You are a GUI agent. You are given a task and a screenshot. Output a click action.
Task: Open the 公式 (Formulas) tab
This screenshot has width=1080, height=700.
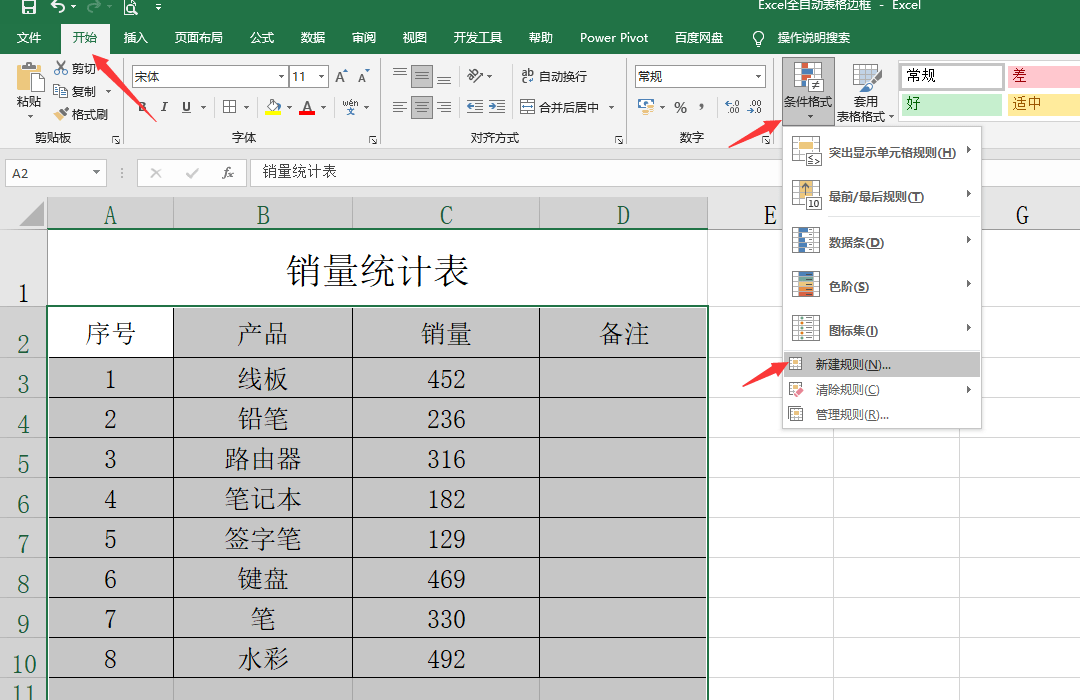(262, 38)
